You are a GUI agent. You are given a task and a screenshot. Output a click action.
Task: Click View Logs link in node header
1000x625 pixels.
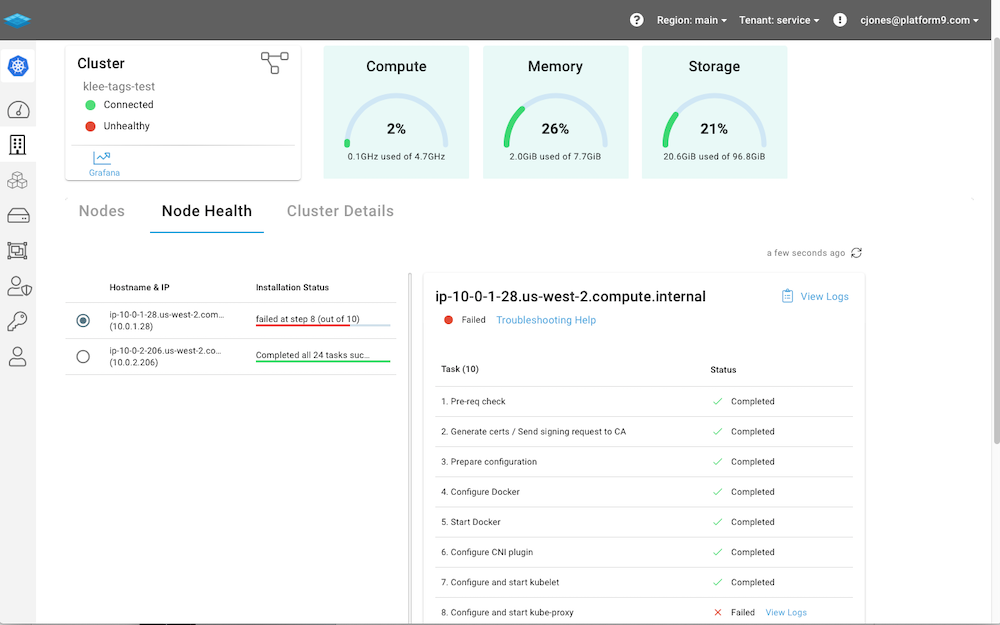click(x=824, y=297)
